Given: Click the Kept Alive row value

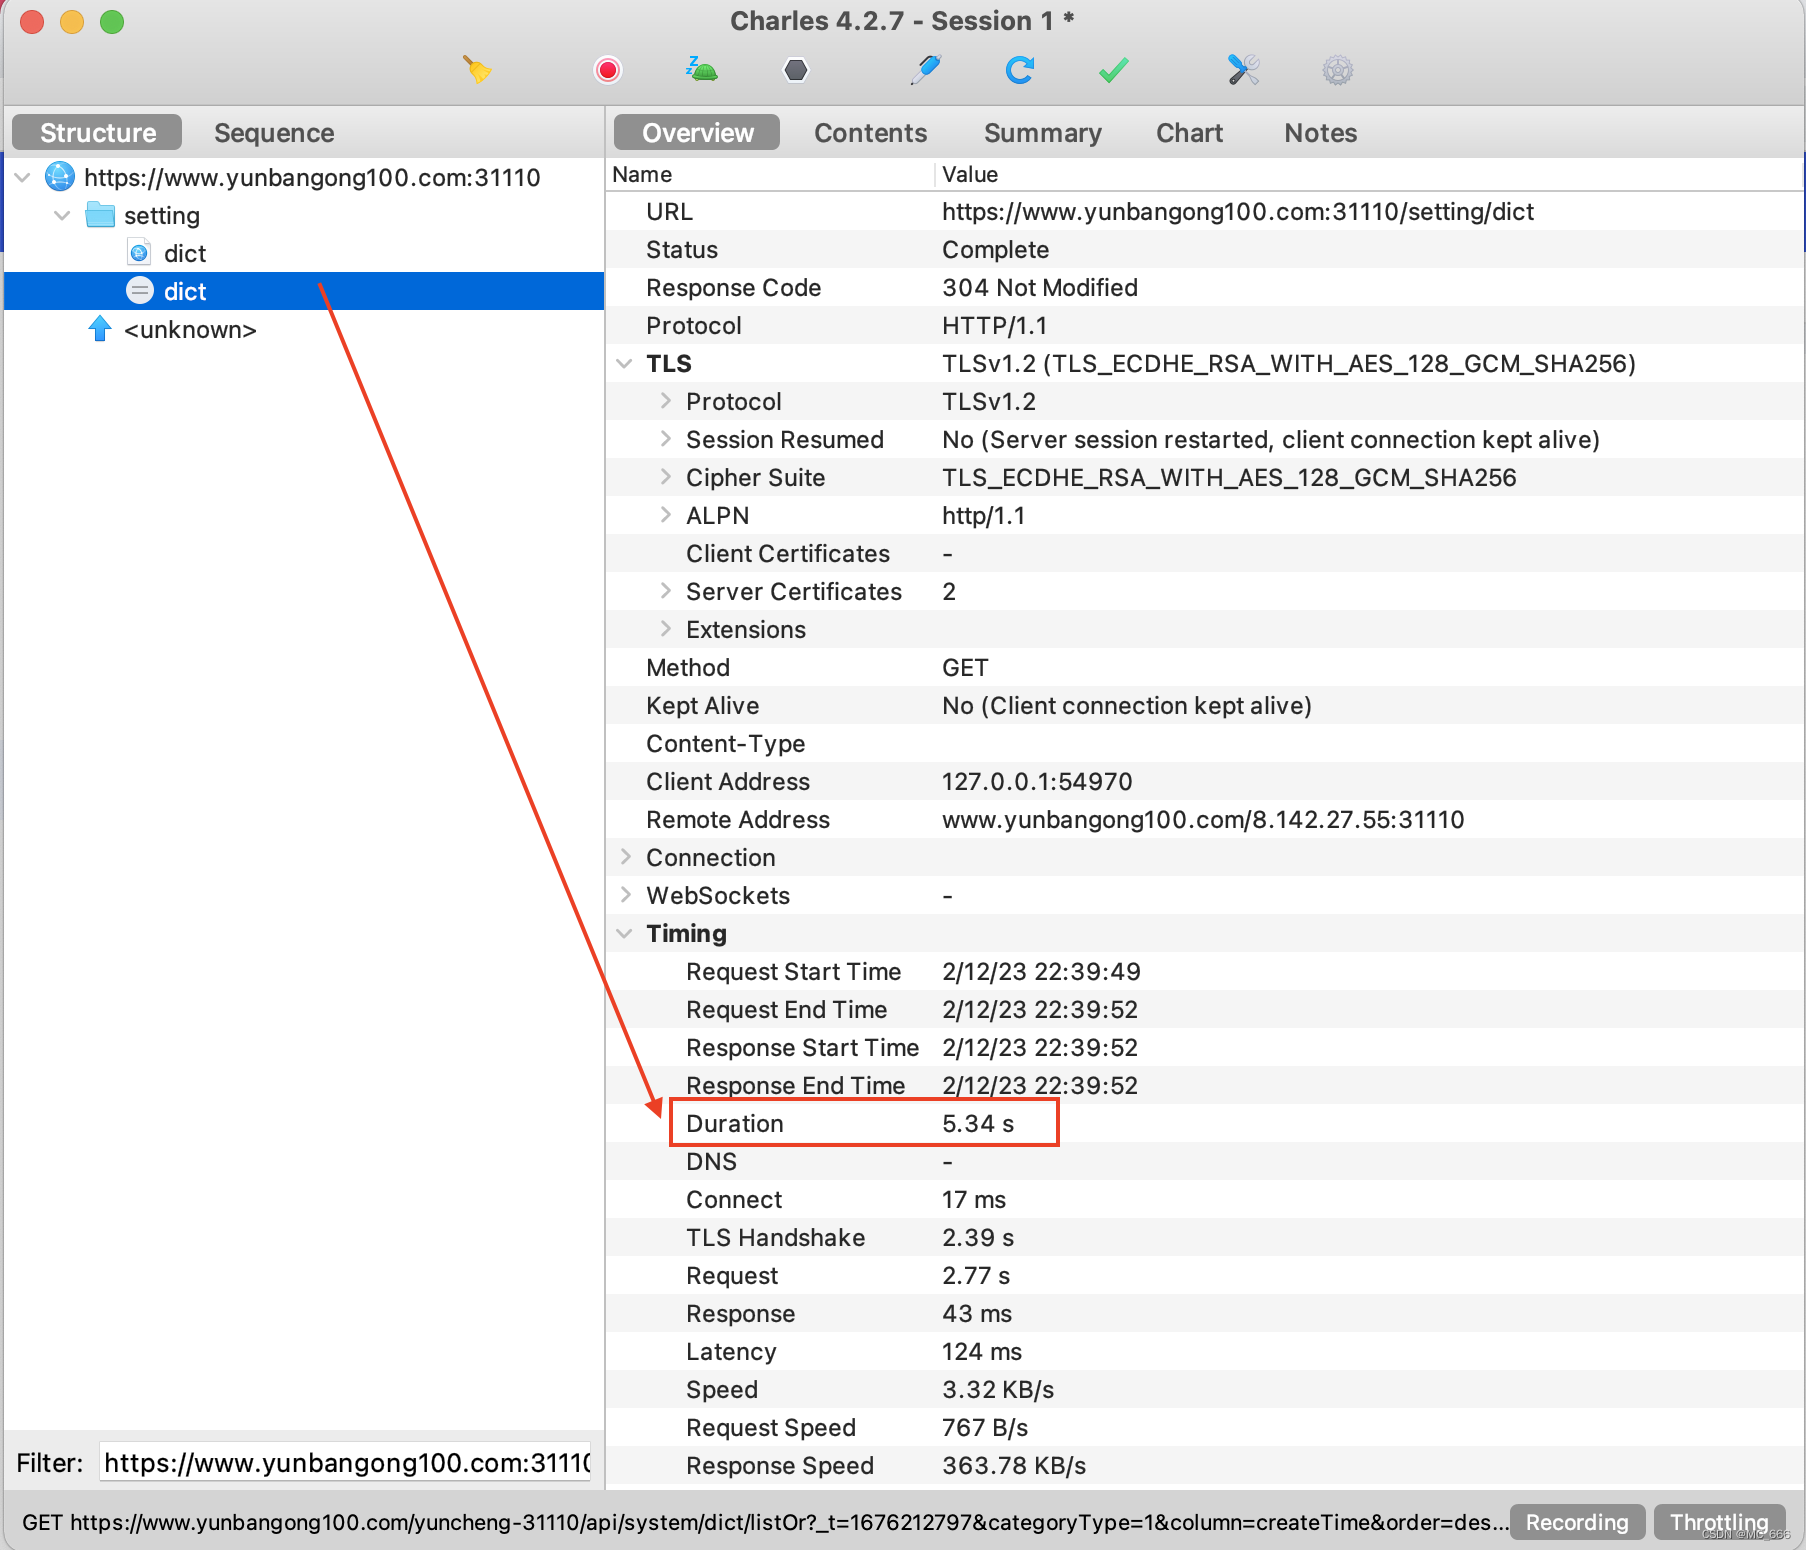Looking at the screenshot, I should pyautogui.click(x=1127, y=706).
